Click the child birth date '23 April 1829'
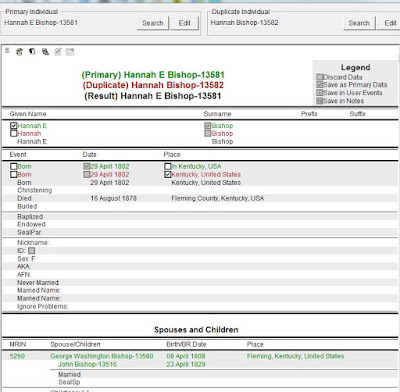 (186, 364)
